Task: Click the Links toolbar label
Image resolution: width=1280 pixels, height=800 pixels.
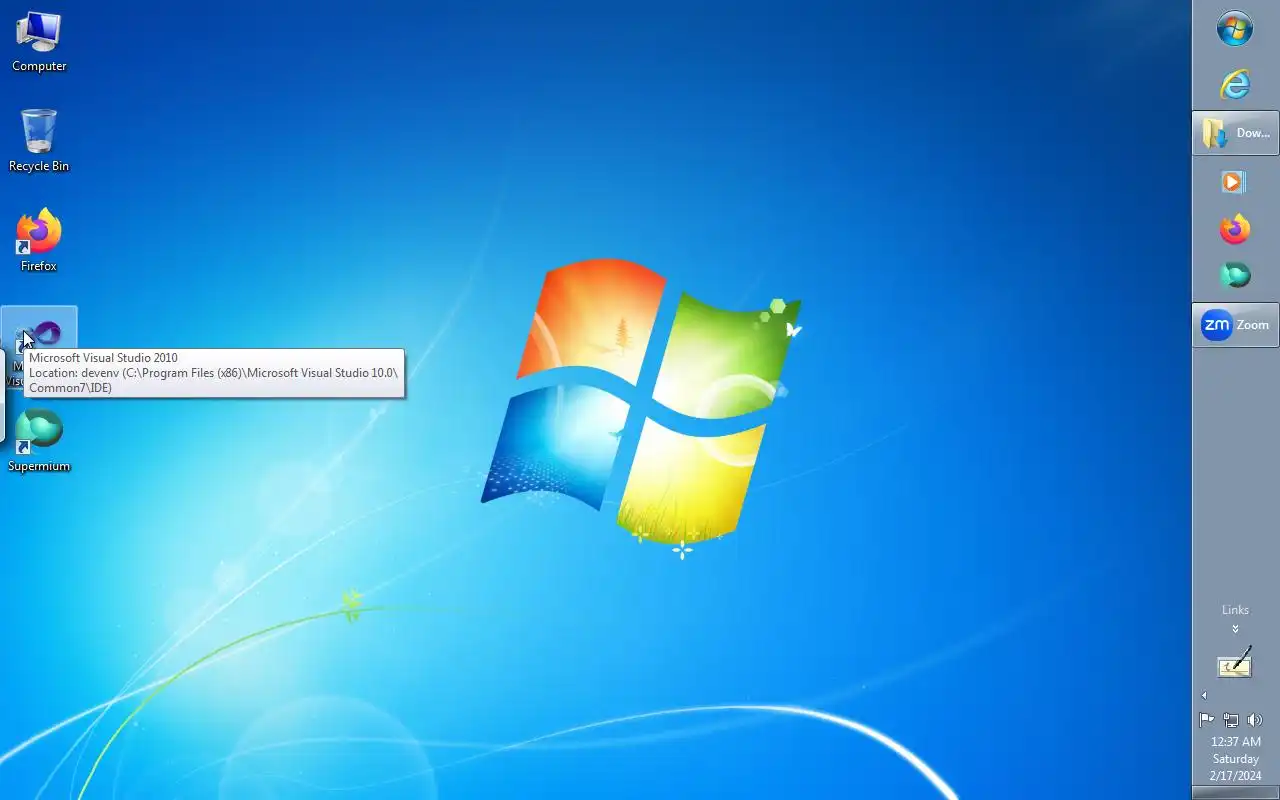Action: [x=1235, y=610]
